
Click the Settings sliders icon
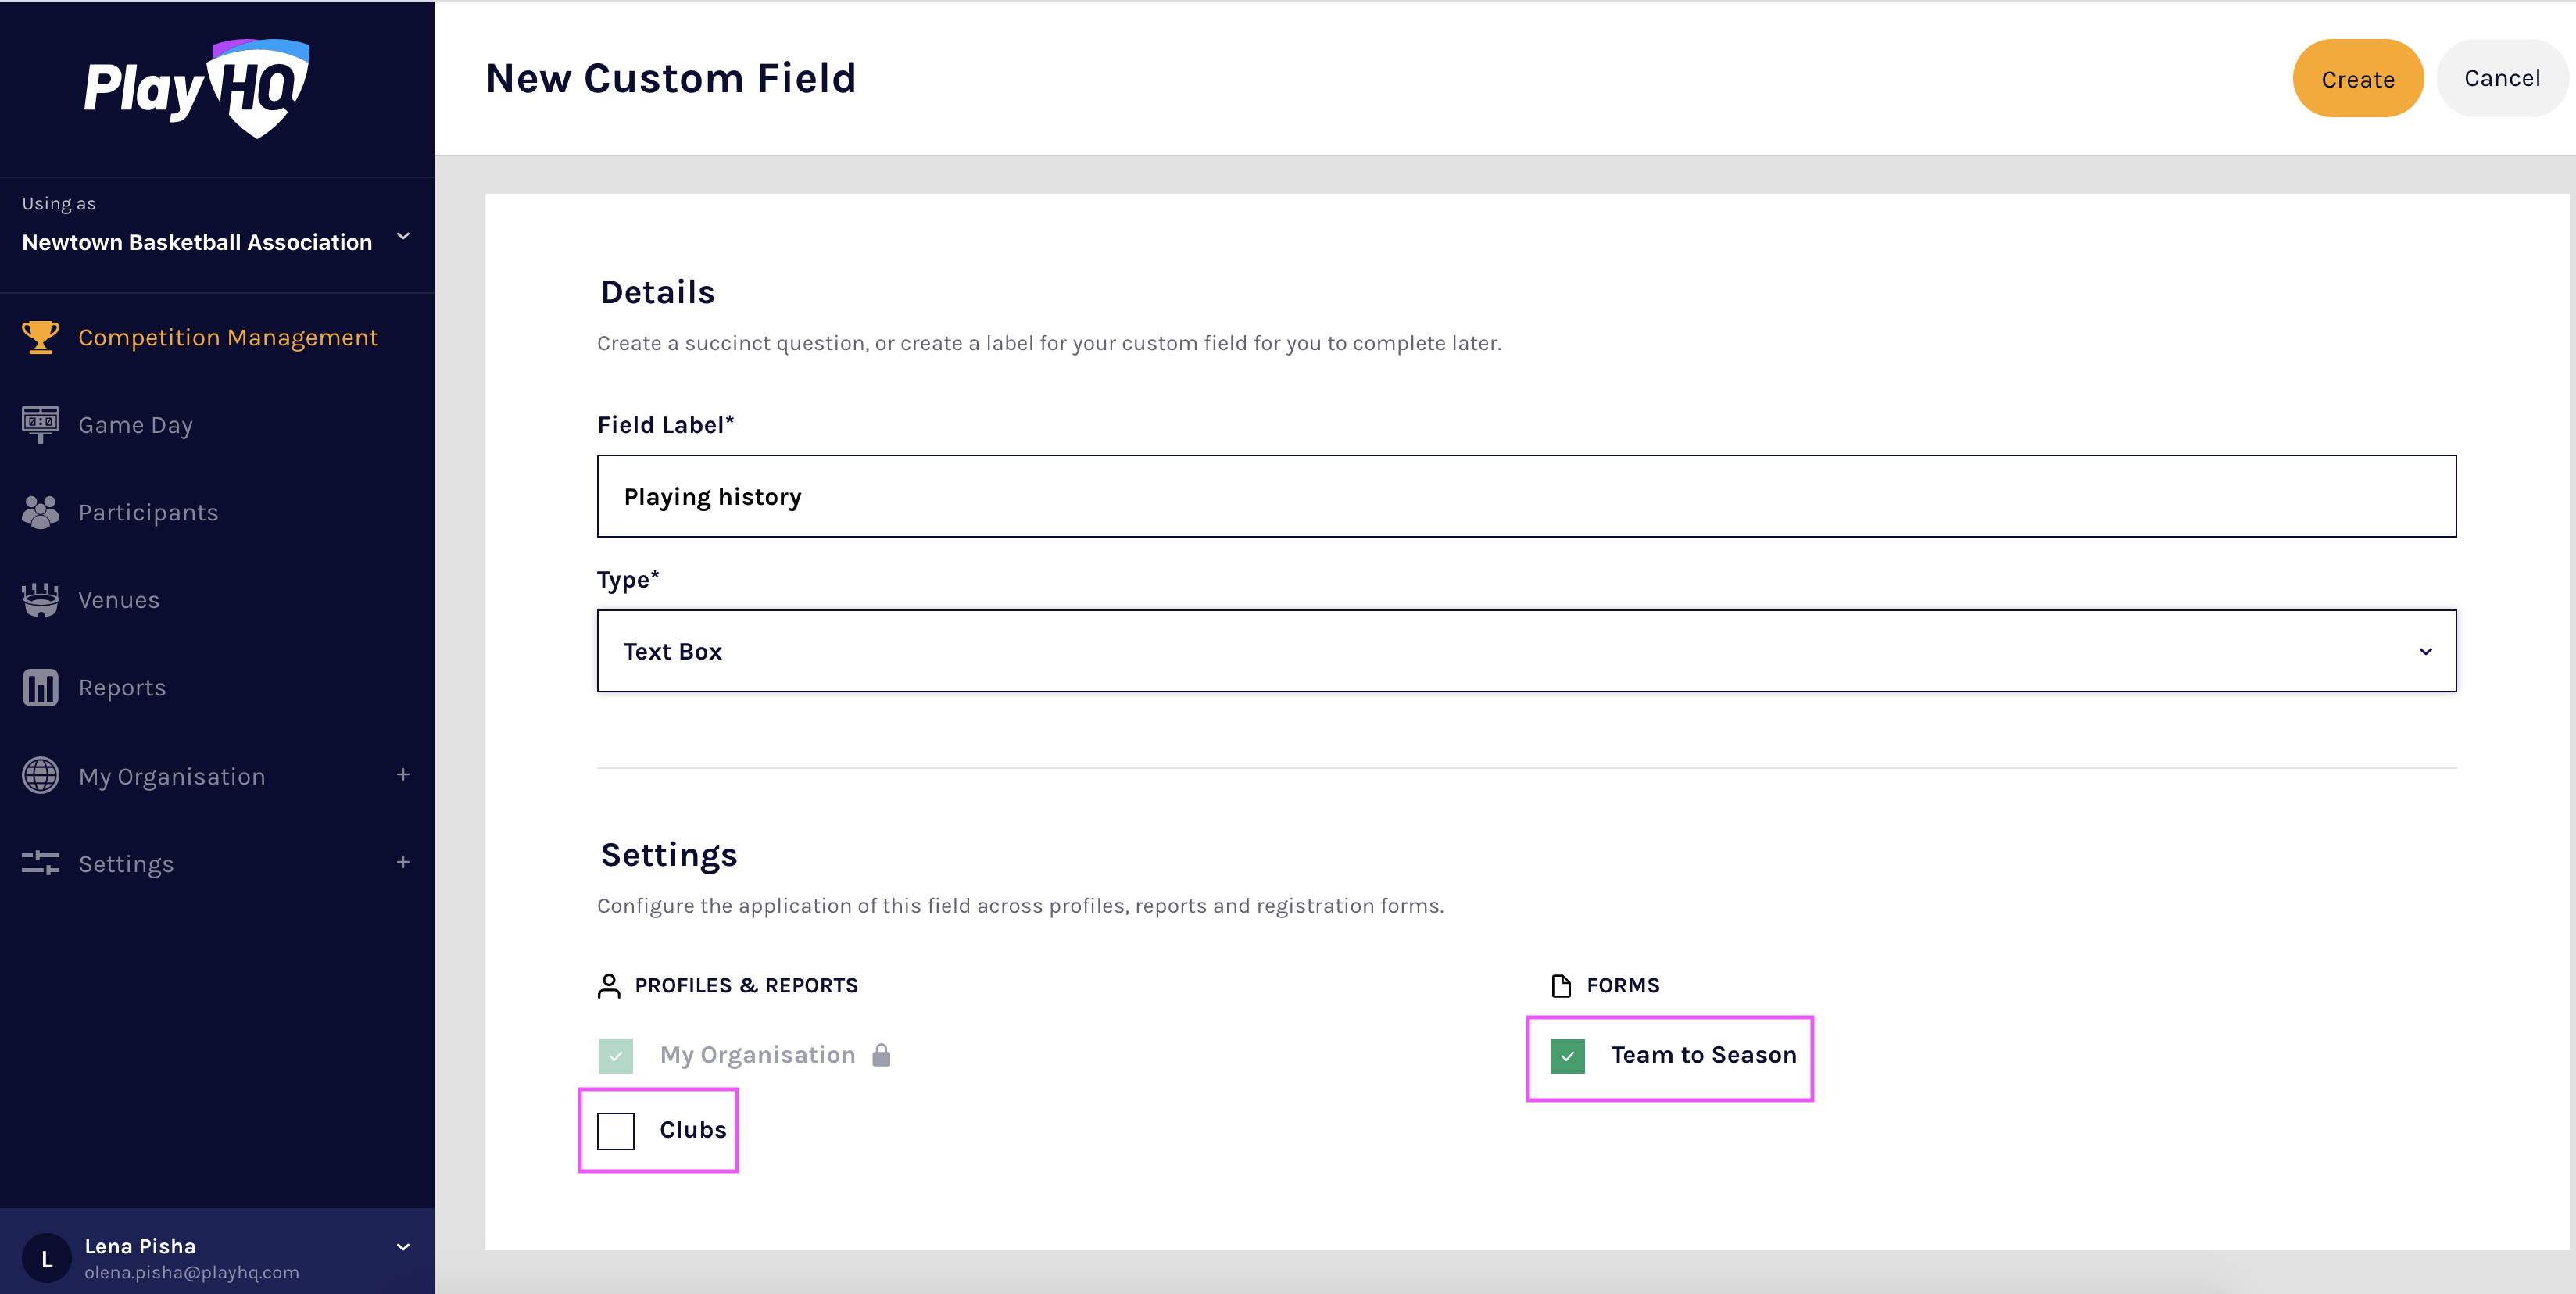[40, 862]
